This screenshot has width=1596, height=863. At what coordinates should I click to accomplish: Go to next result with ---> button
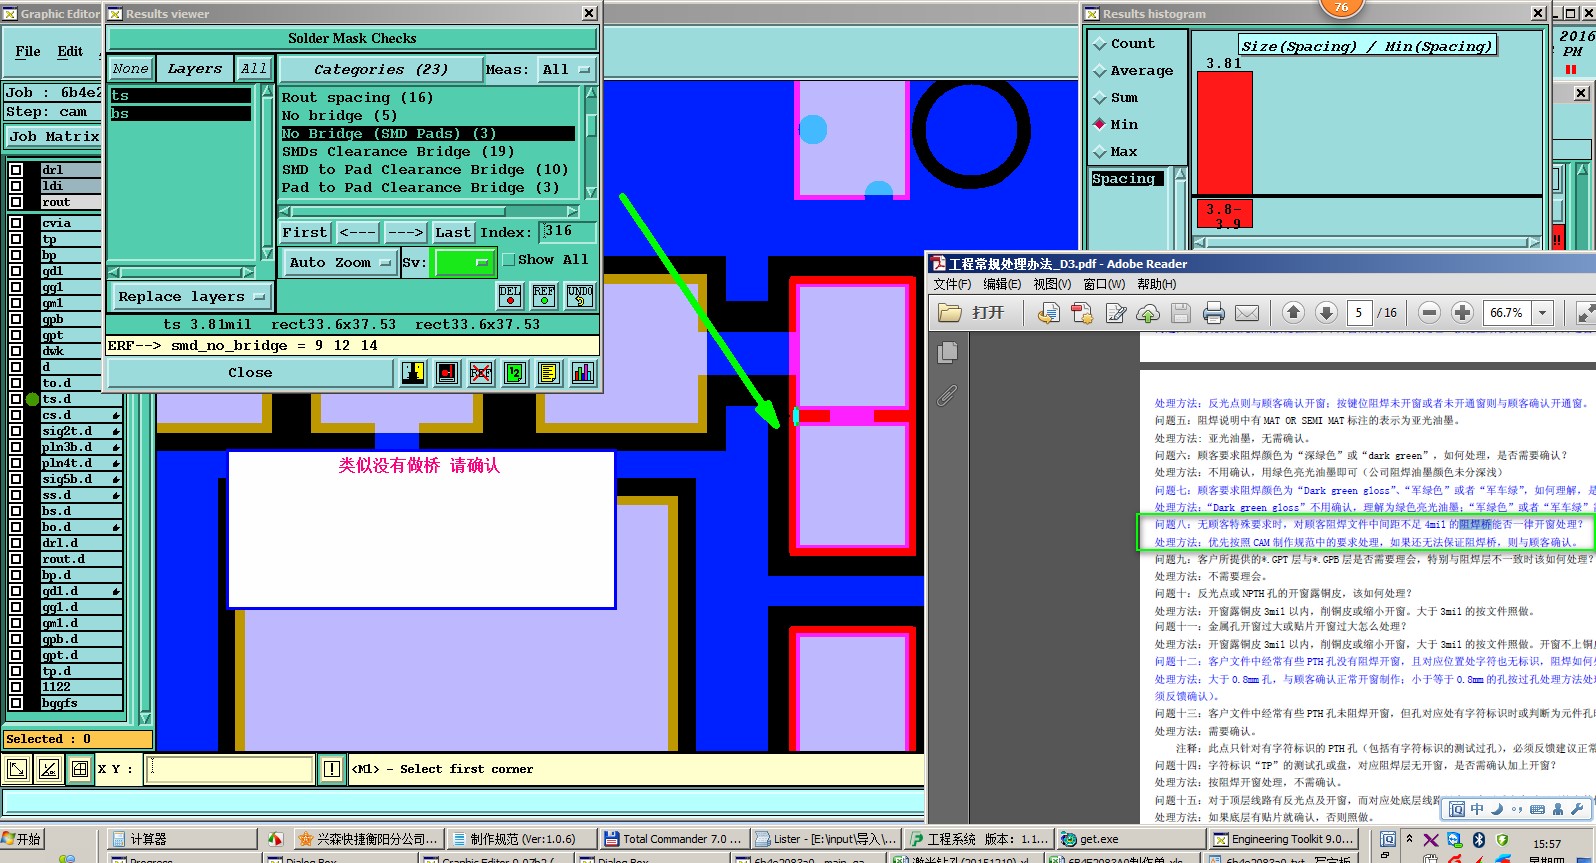tap(405, 232)
